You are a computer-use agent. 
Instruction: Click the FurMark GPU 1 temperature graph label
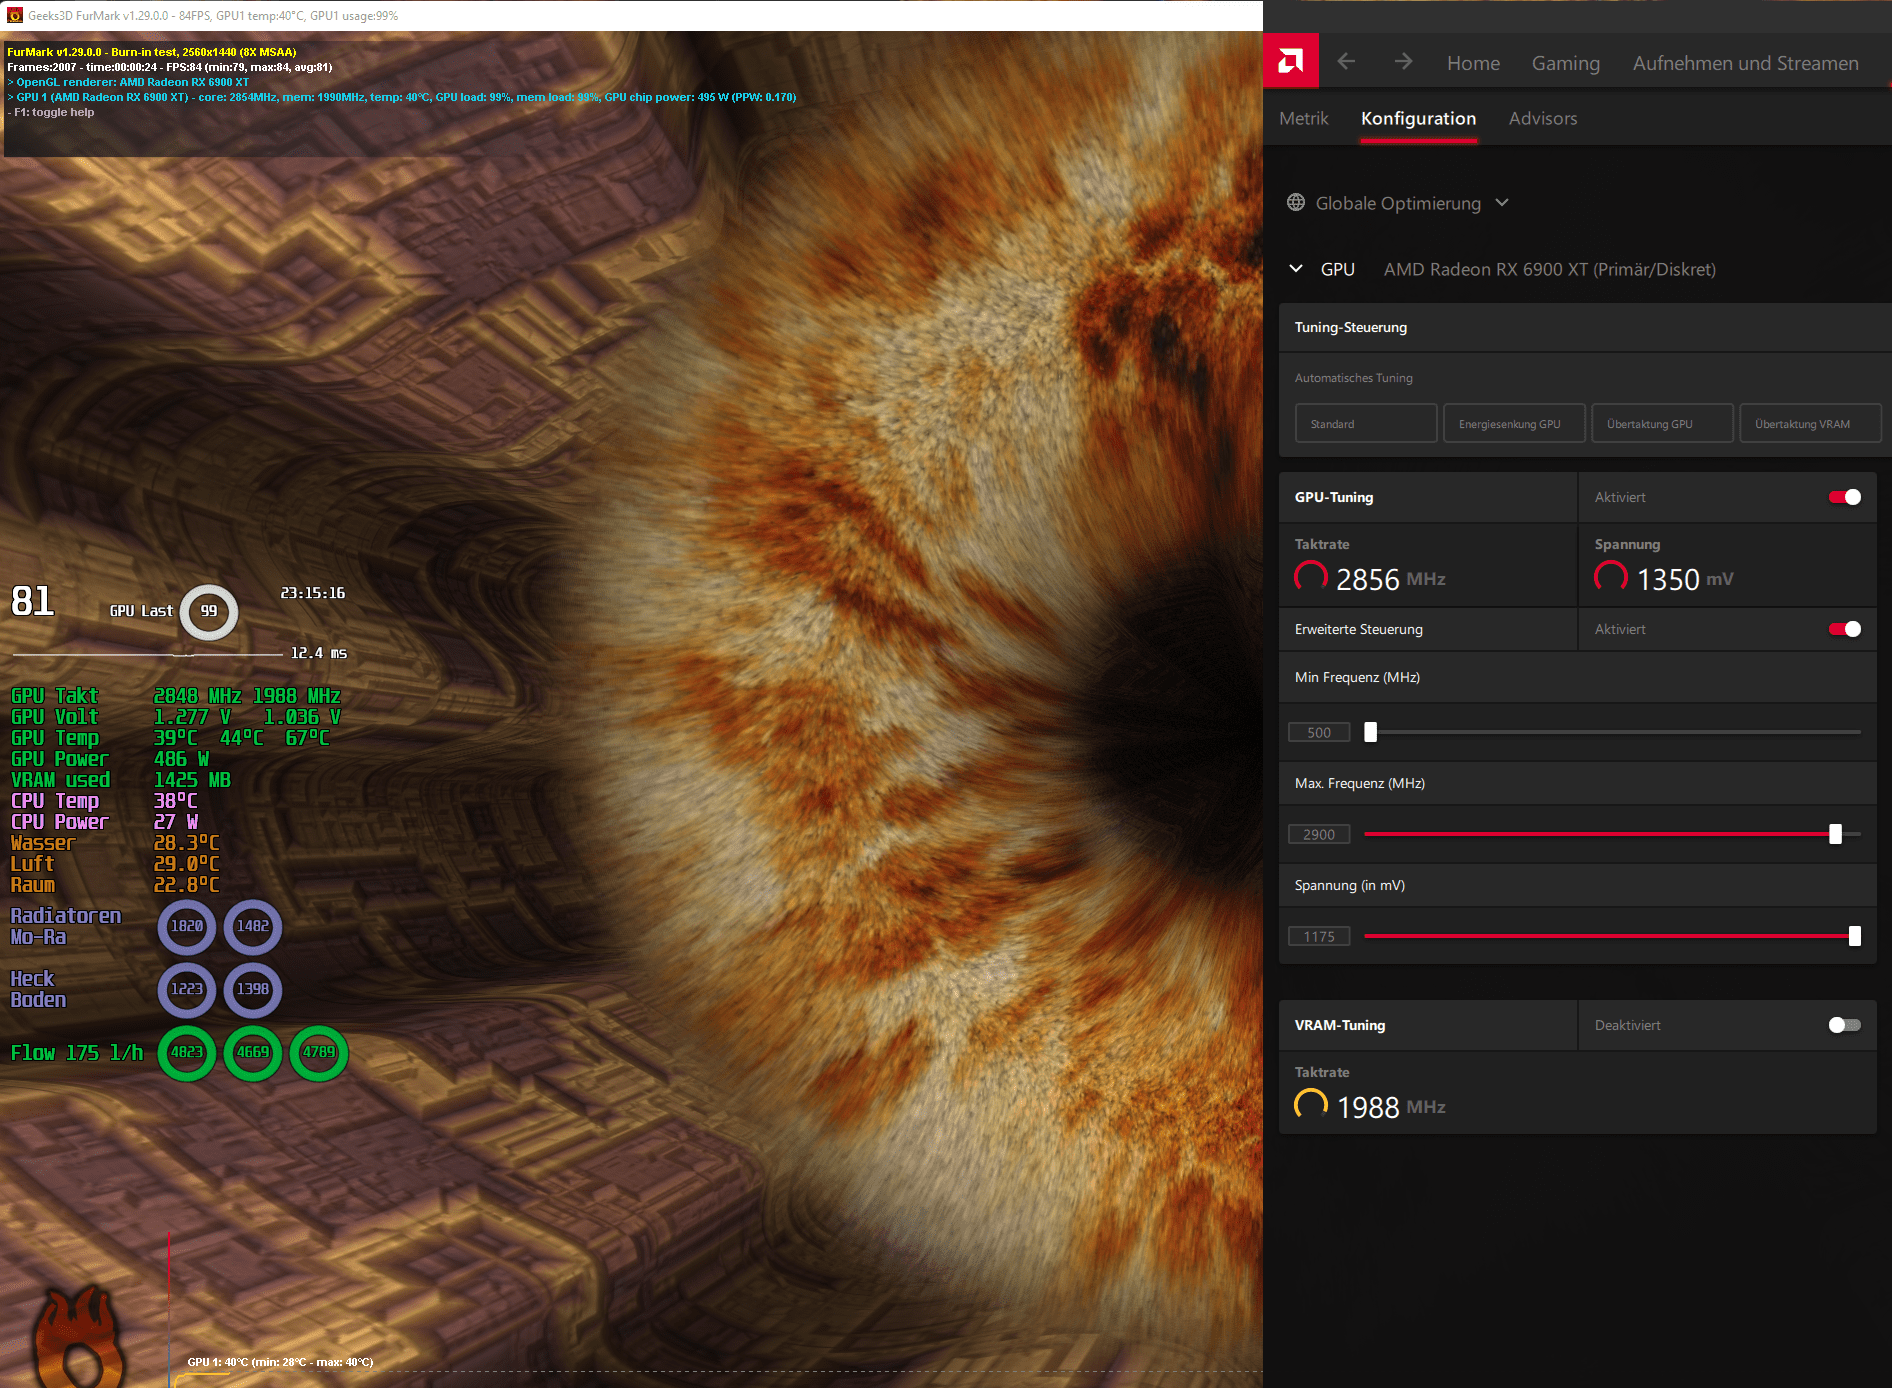[280, 1362]
